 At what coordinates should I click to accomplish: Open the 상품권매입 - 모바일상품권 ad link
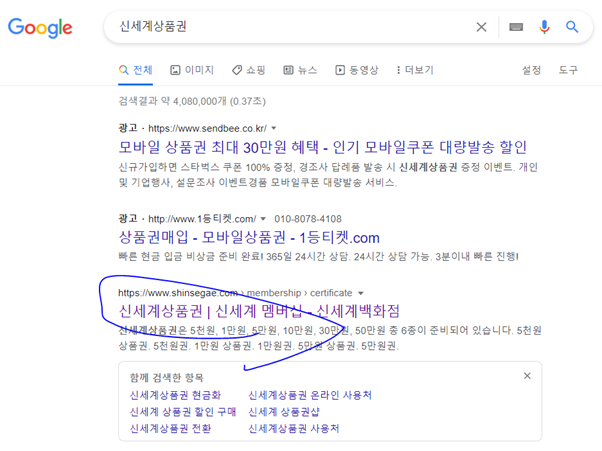(x=249, y=238)
